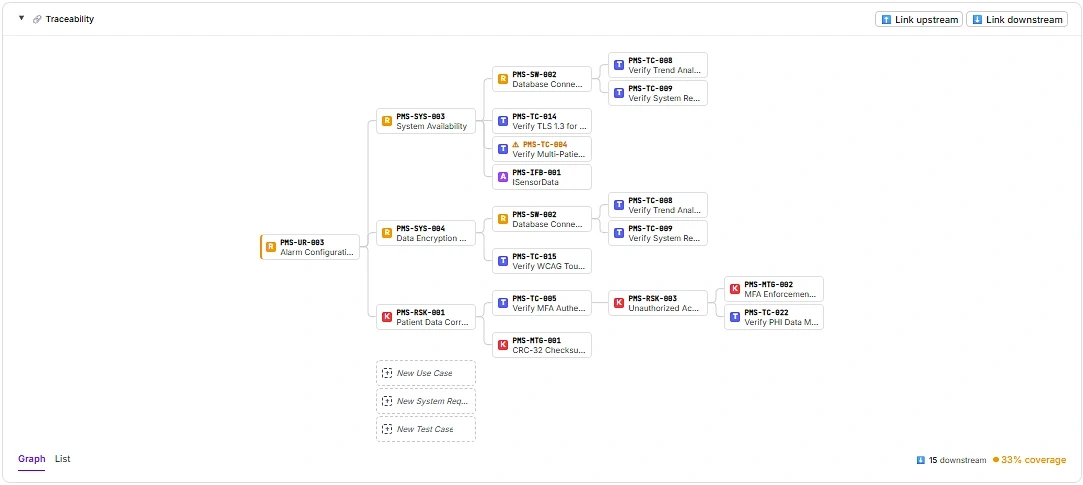Switch to the List tab
This screenshot has width=1083, height=485.
pyautogui.click(x=63, y=459)
